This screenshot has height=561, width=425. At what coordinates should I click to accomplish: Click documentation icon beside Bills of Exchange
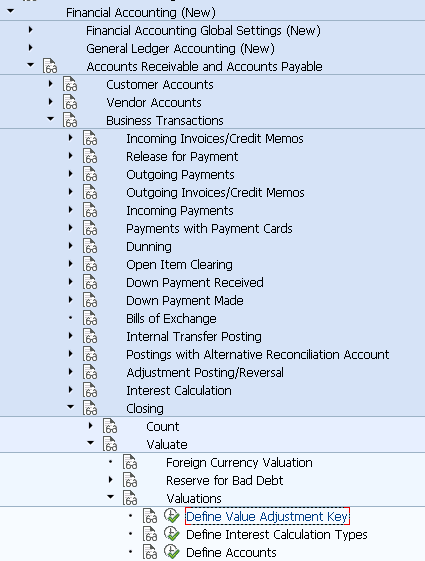coord(90,318)
